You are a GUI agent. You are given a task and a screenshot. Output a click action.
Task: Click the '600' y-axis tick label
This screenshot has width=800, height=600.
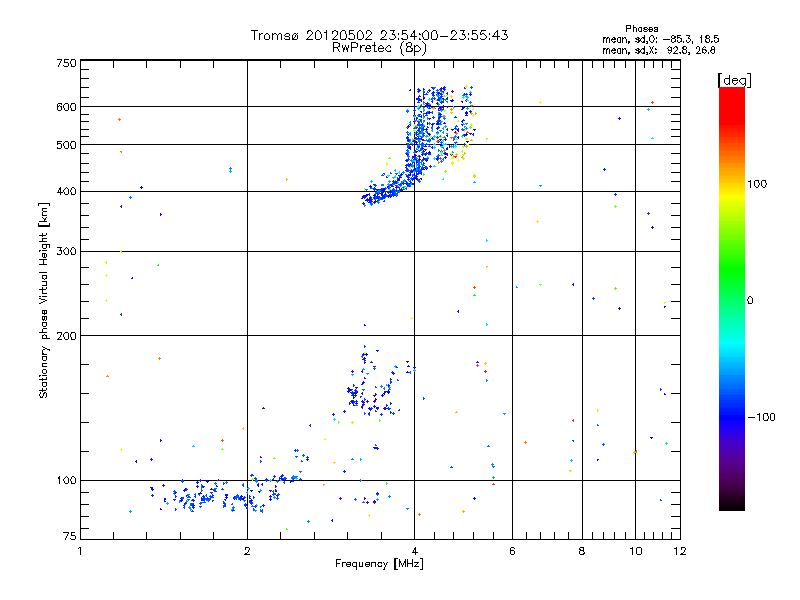pyautogui.click(x=66, y=107)
